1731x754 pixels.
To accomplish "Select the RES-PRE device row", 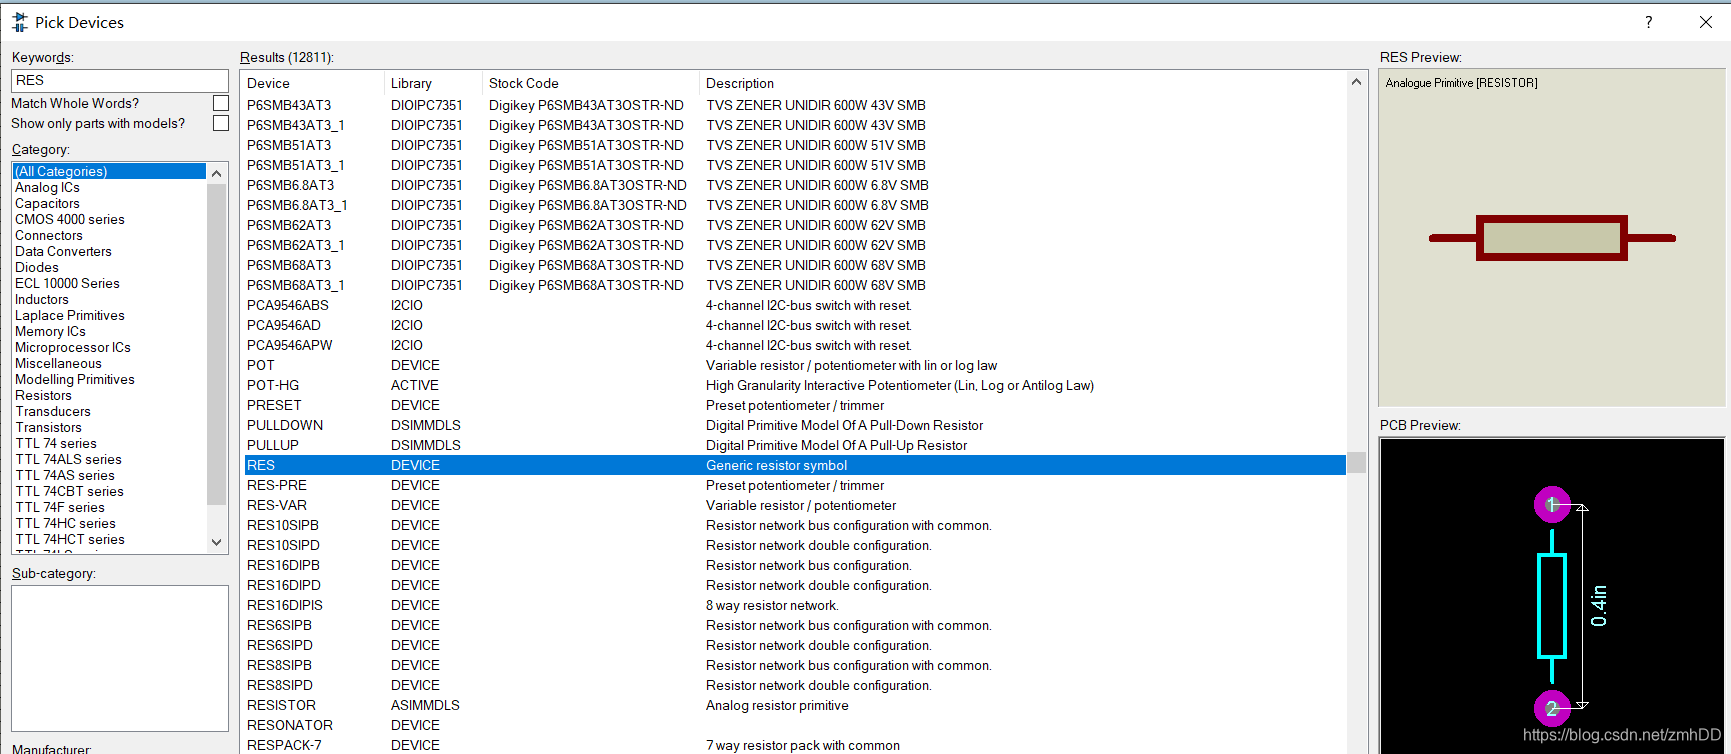I will [795, 485].
